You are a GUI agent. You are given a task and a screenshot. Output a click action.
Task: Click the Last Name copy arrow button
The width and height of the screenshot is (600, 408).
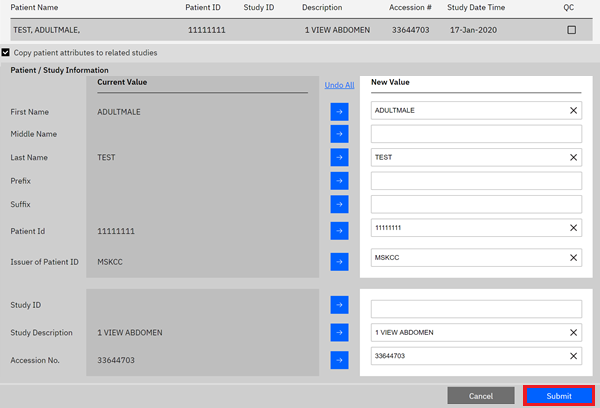click(340, 157)
